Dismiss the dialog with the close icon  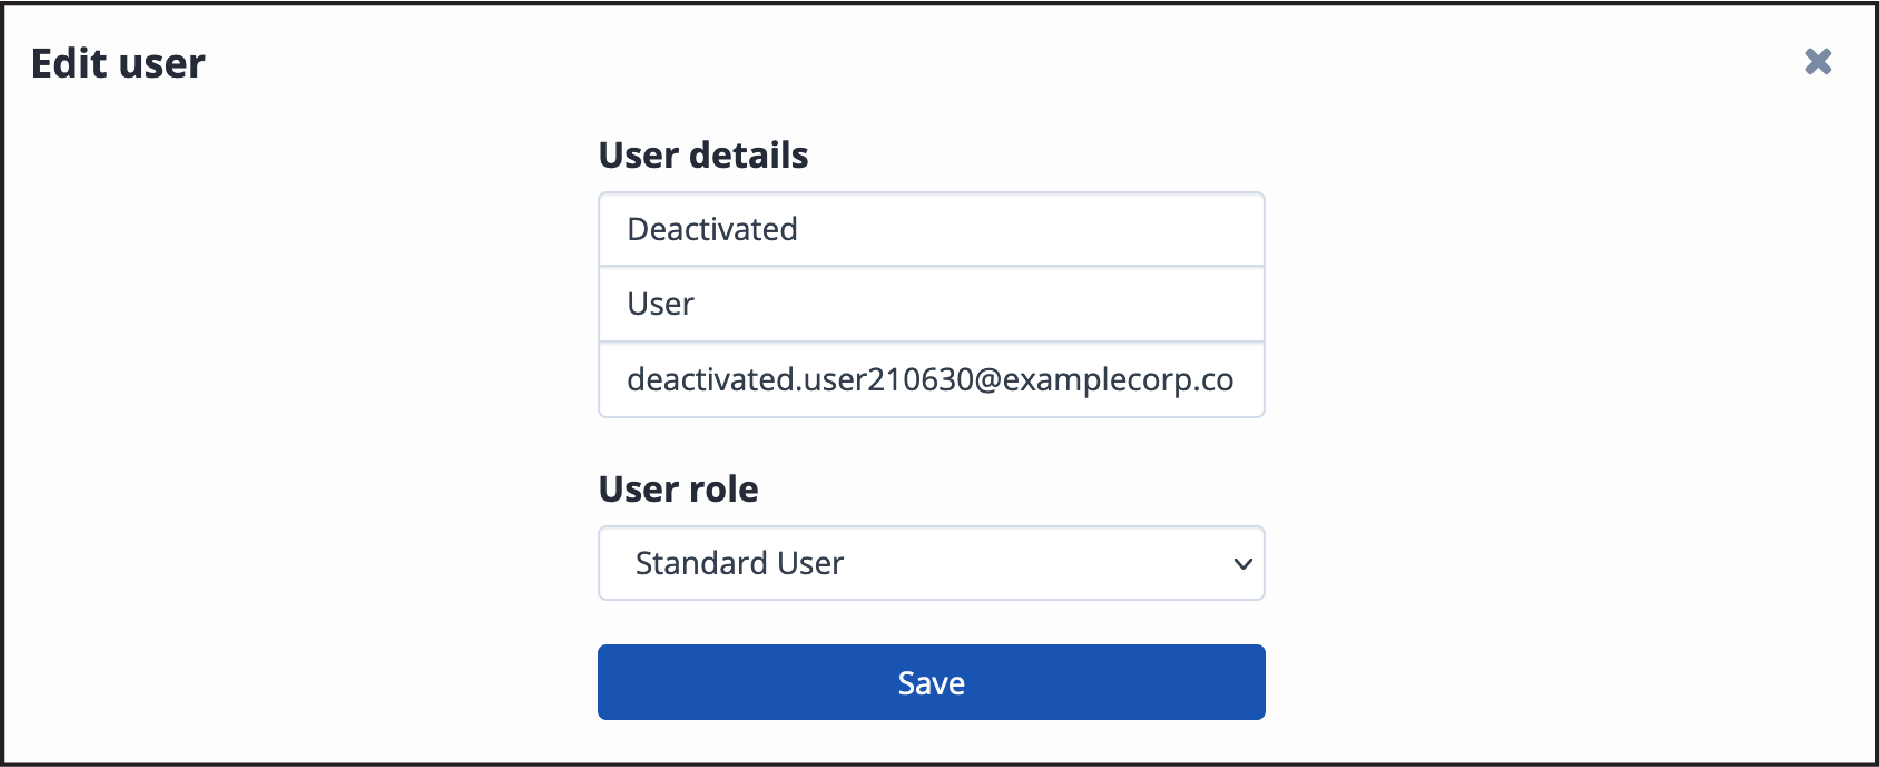click(x=1818, y=62)
